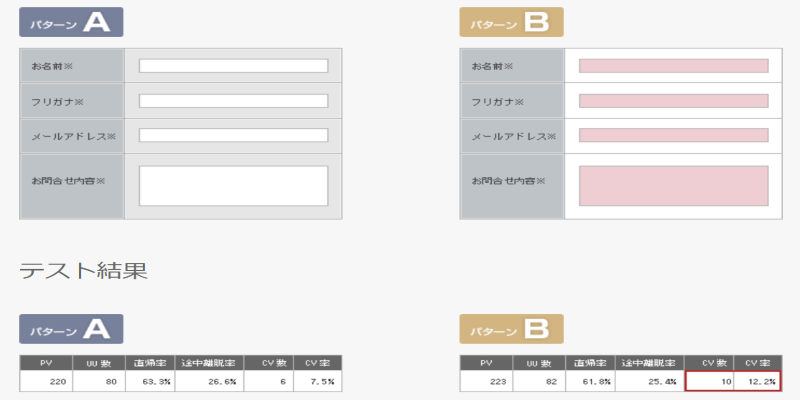800x400 pixels.
Task: Select the pink フリガナ field in Pattern B
Action: pyautogui.click(x=673, y=101)
